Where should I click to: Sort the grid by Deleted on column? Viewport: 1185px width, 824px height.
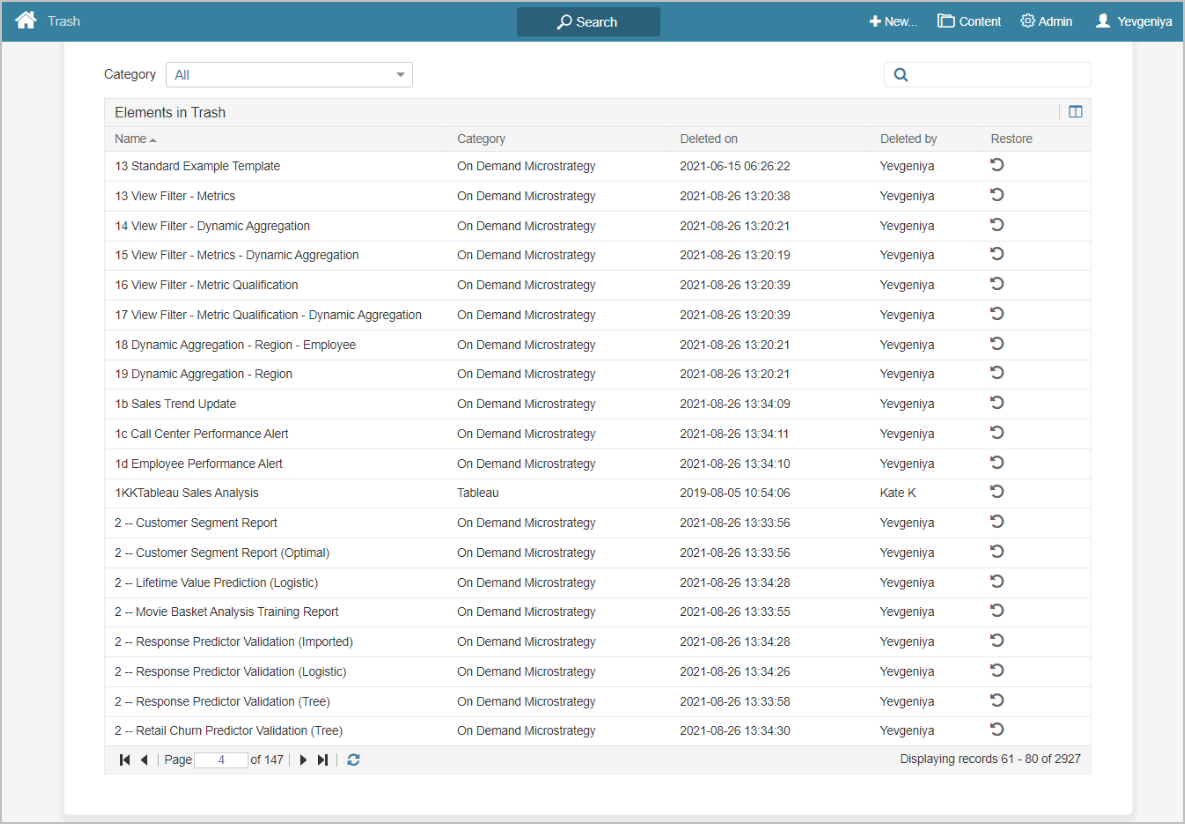(709, 139)
